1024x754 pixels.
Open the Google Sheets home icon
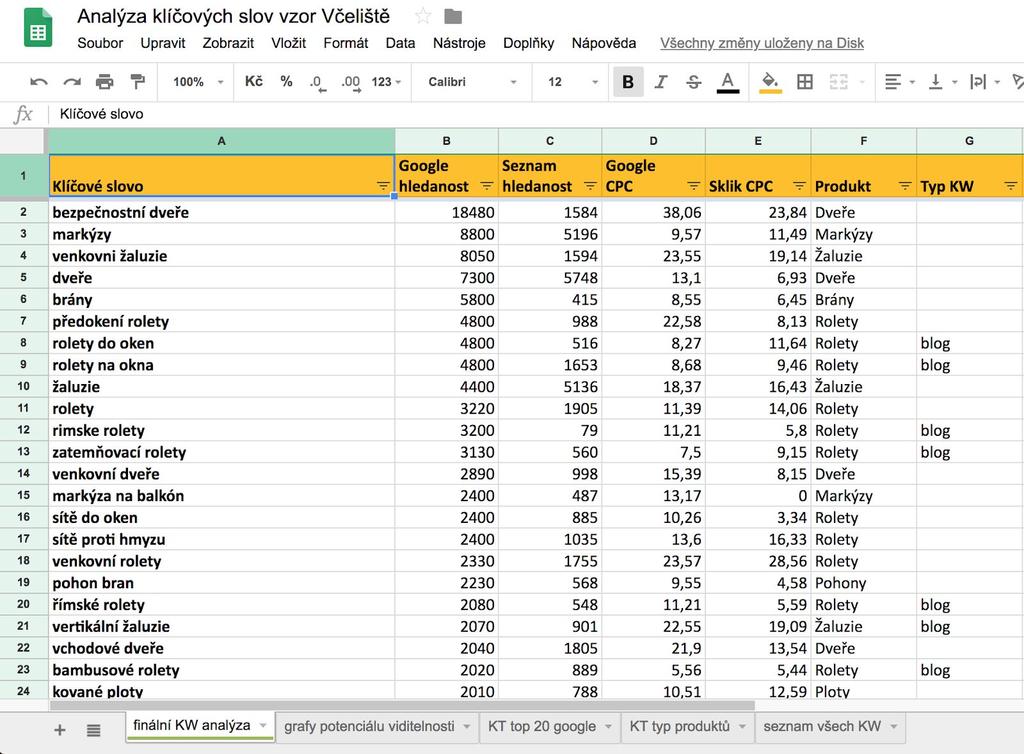point(38,27)
